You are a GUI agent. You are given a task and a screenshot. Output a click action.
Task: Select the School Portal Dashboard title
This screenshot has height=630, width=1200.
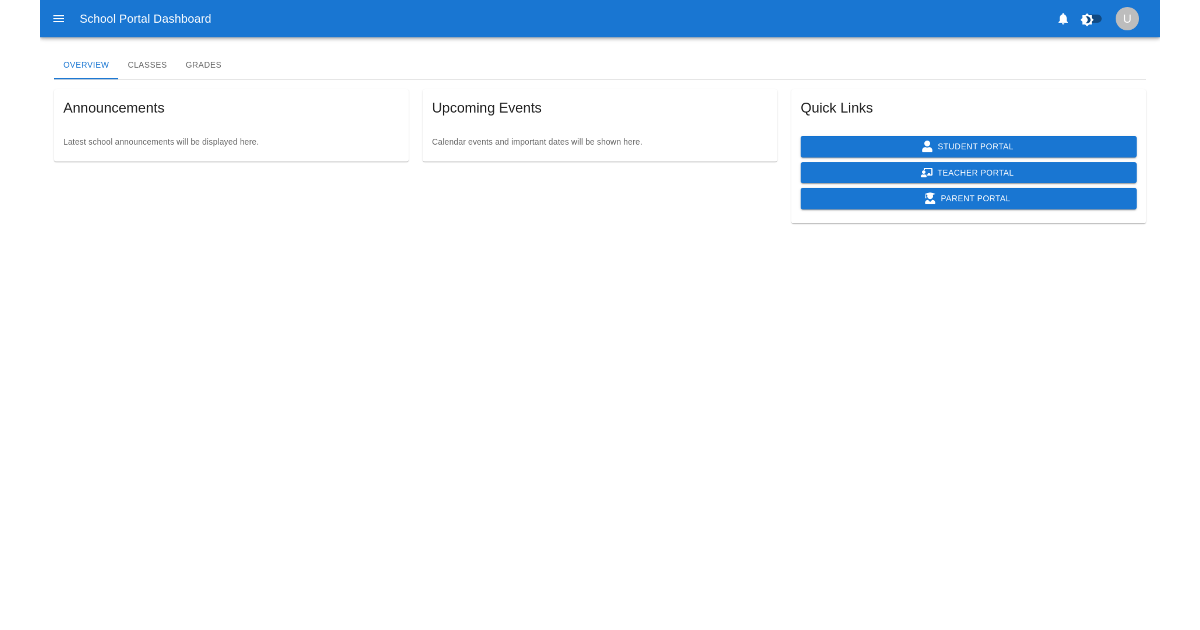point(145,18)
